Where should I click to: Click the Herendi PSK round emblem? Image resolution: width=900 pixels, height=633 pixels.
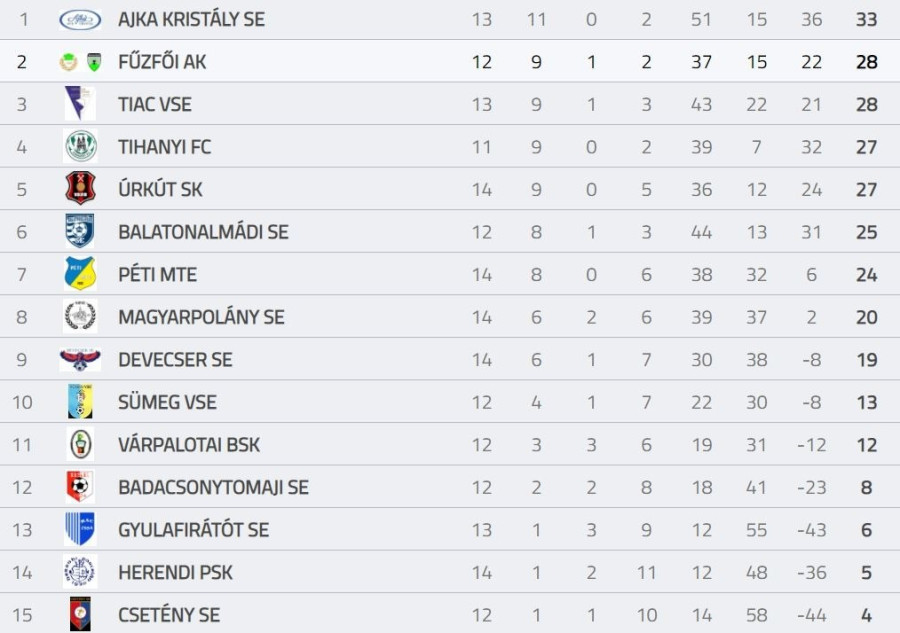pyautogui.click(x=80, y=572)
